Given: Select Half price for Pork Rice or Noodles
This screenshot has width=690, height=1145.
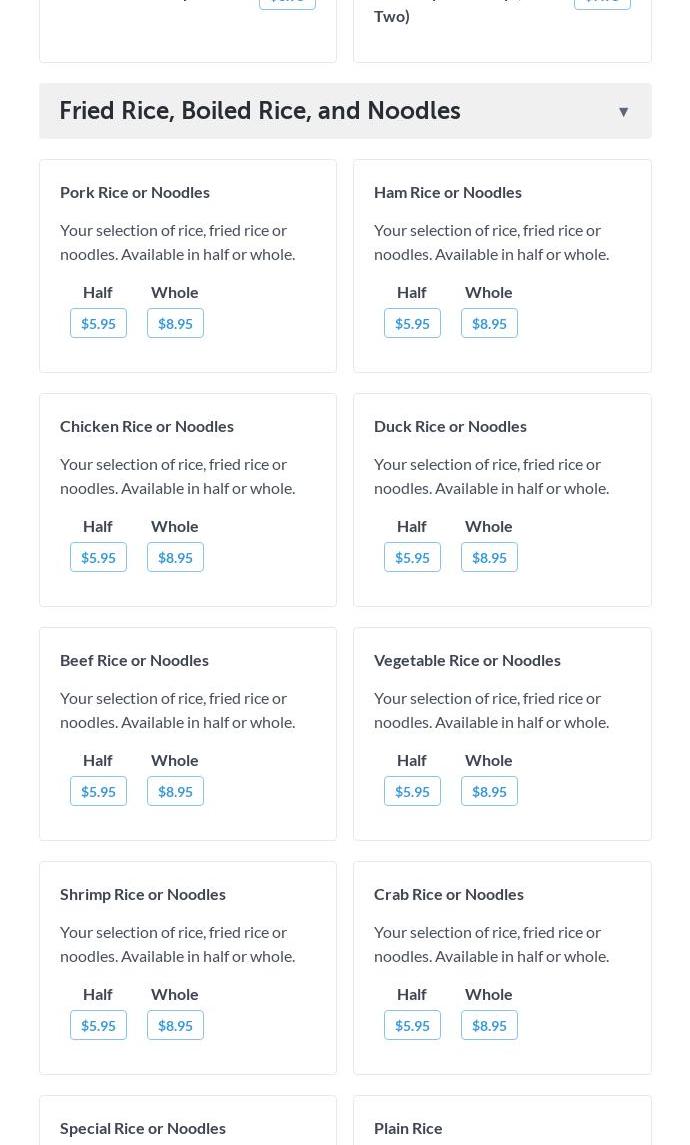Looking at the screenshot, I should 98,323.
